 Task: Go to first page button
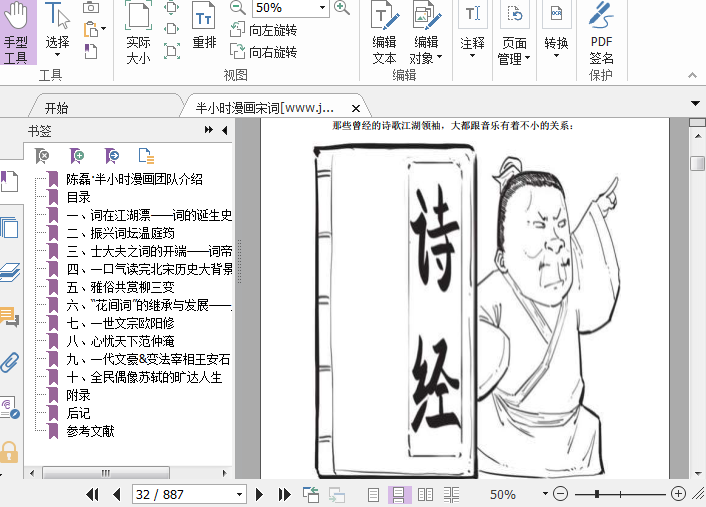92,494
